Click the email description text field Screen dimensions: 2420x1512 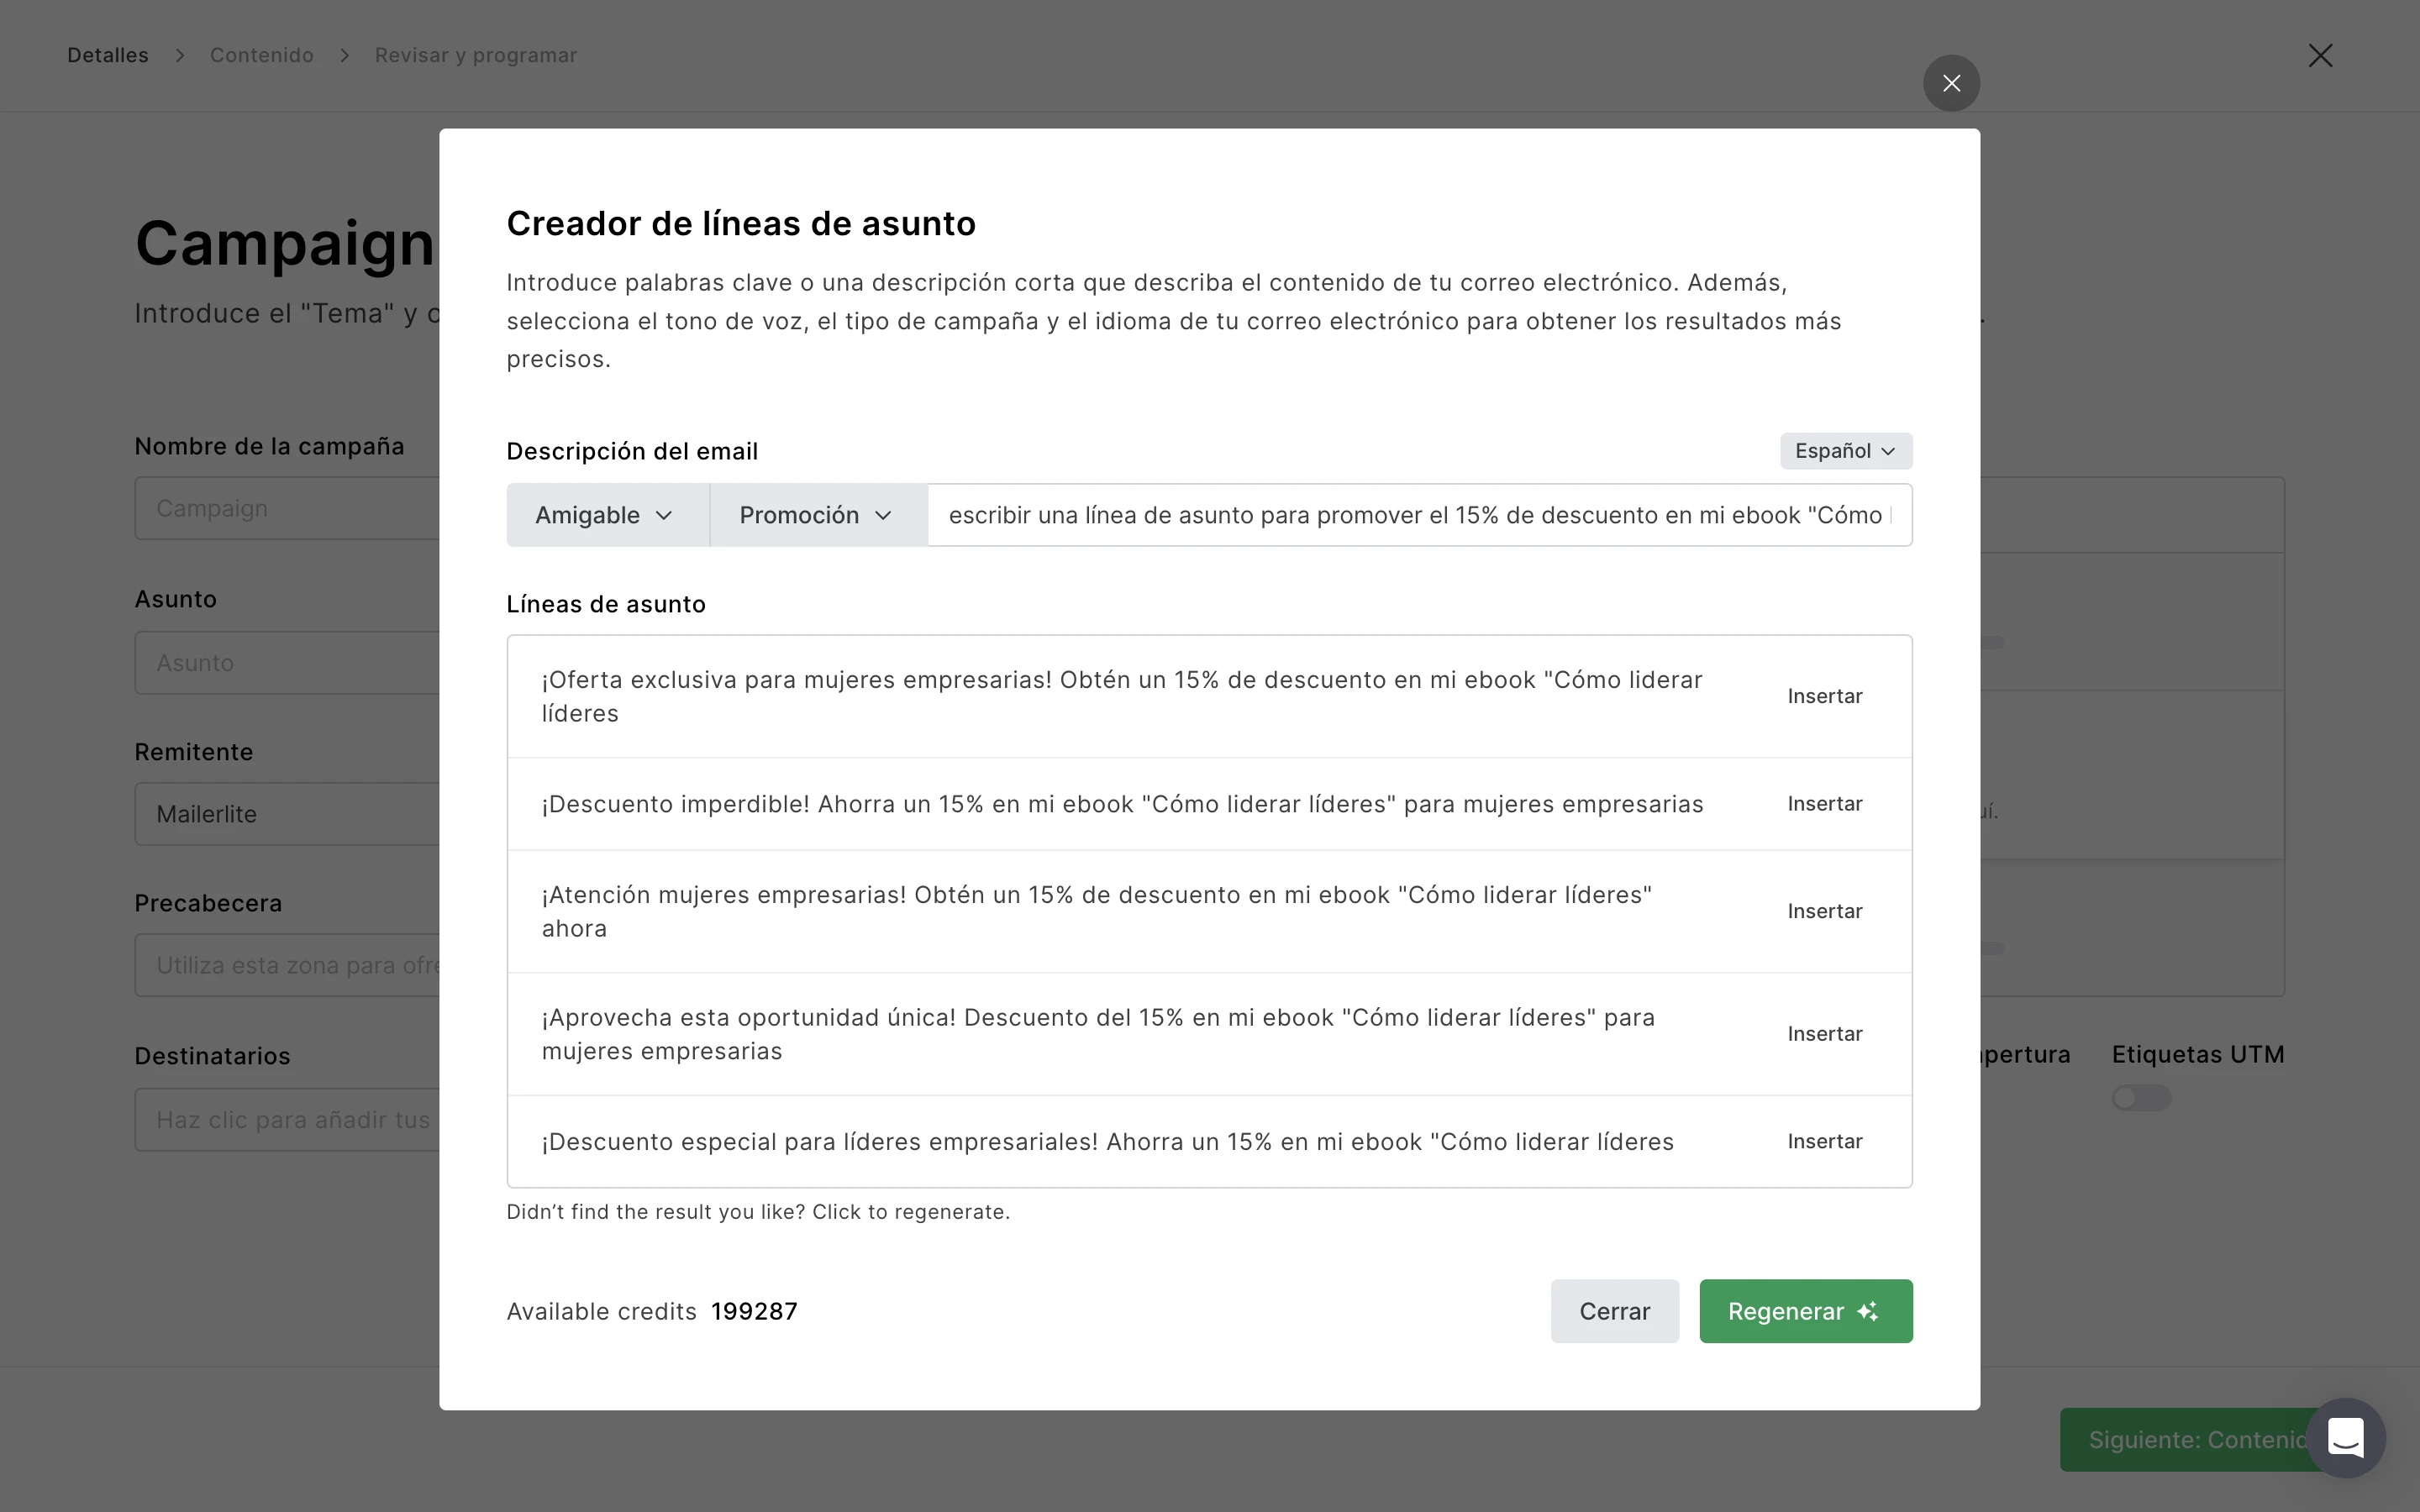tap(1418, 515)
